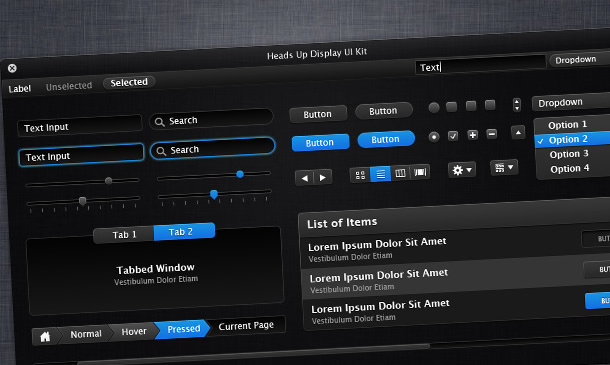This screenshot has height=365, width=610.
Task: Select the list view icon
Action: (380, 174)
